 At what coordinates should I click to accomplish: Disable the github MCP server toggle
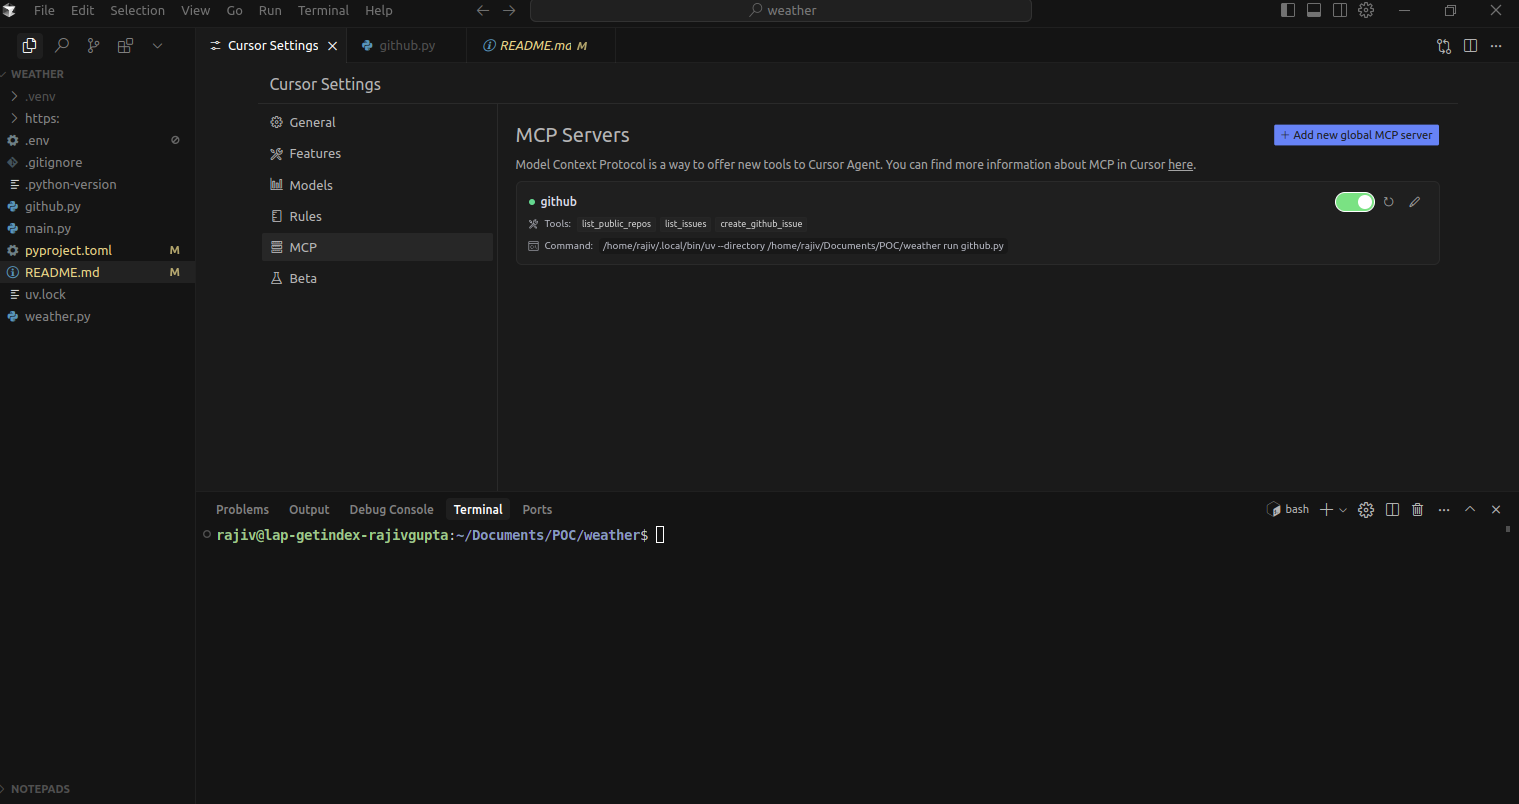(1355, 202)
